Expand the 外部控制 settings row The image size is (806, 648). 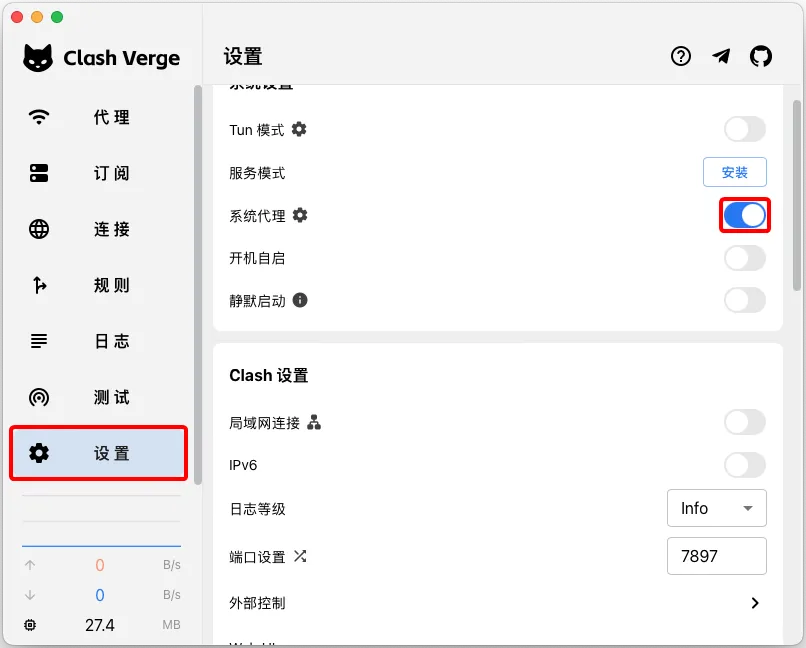coord(756,603)
